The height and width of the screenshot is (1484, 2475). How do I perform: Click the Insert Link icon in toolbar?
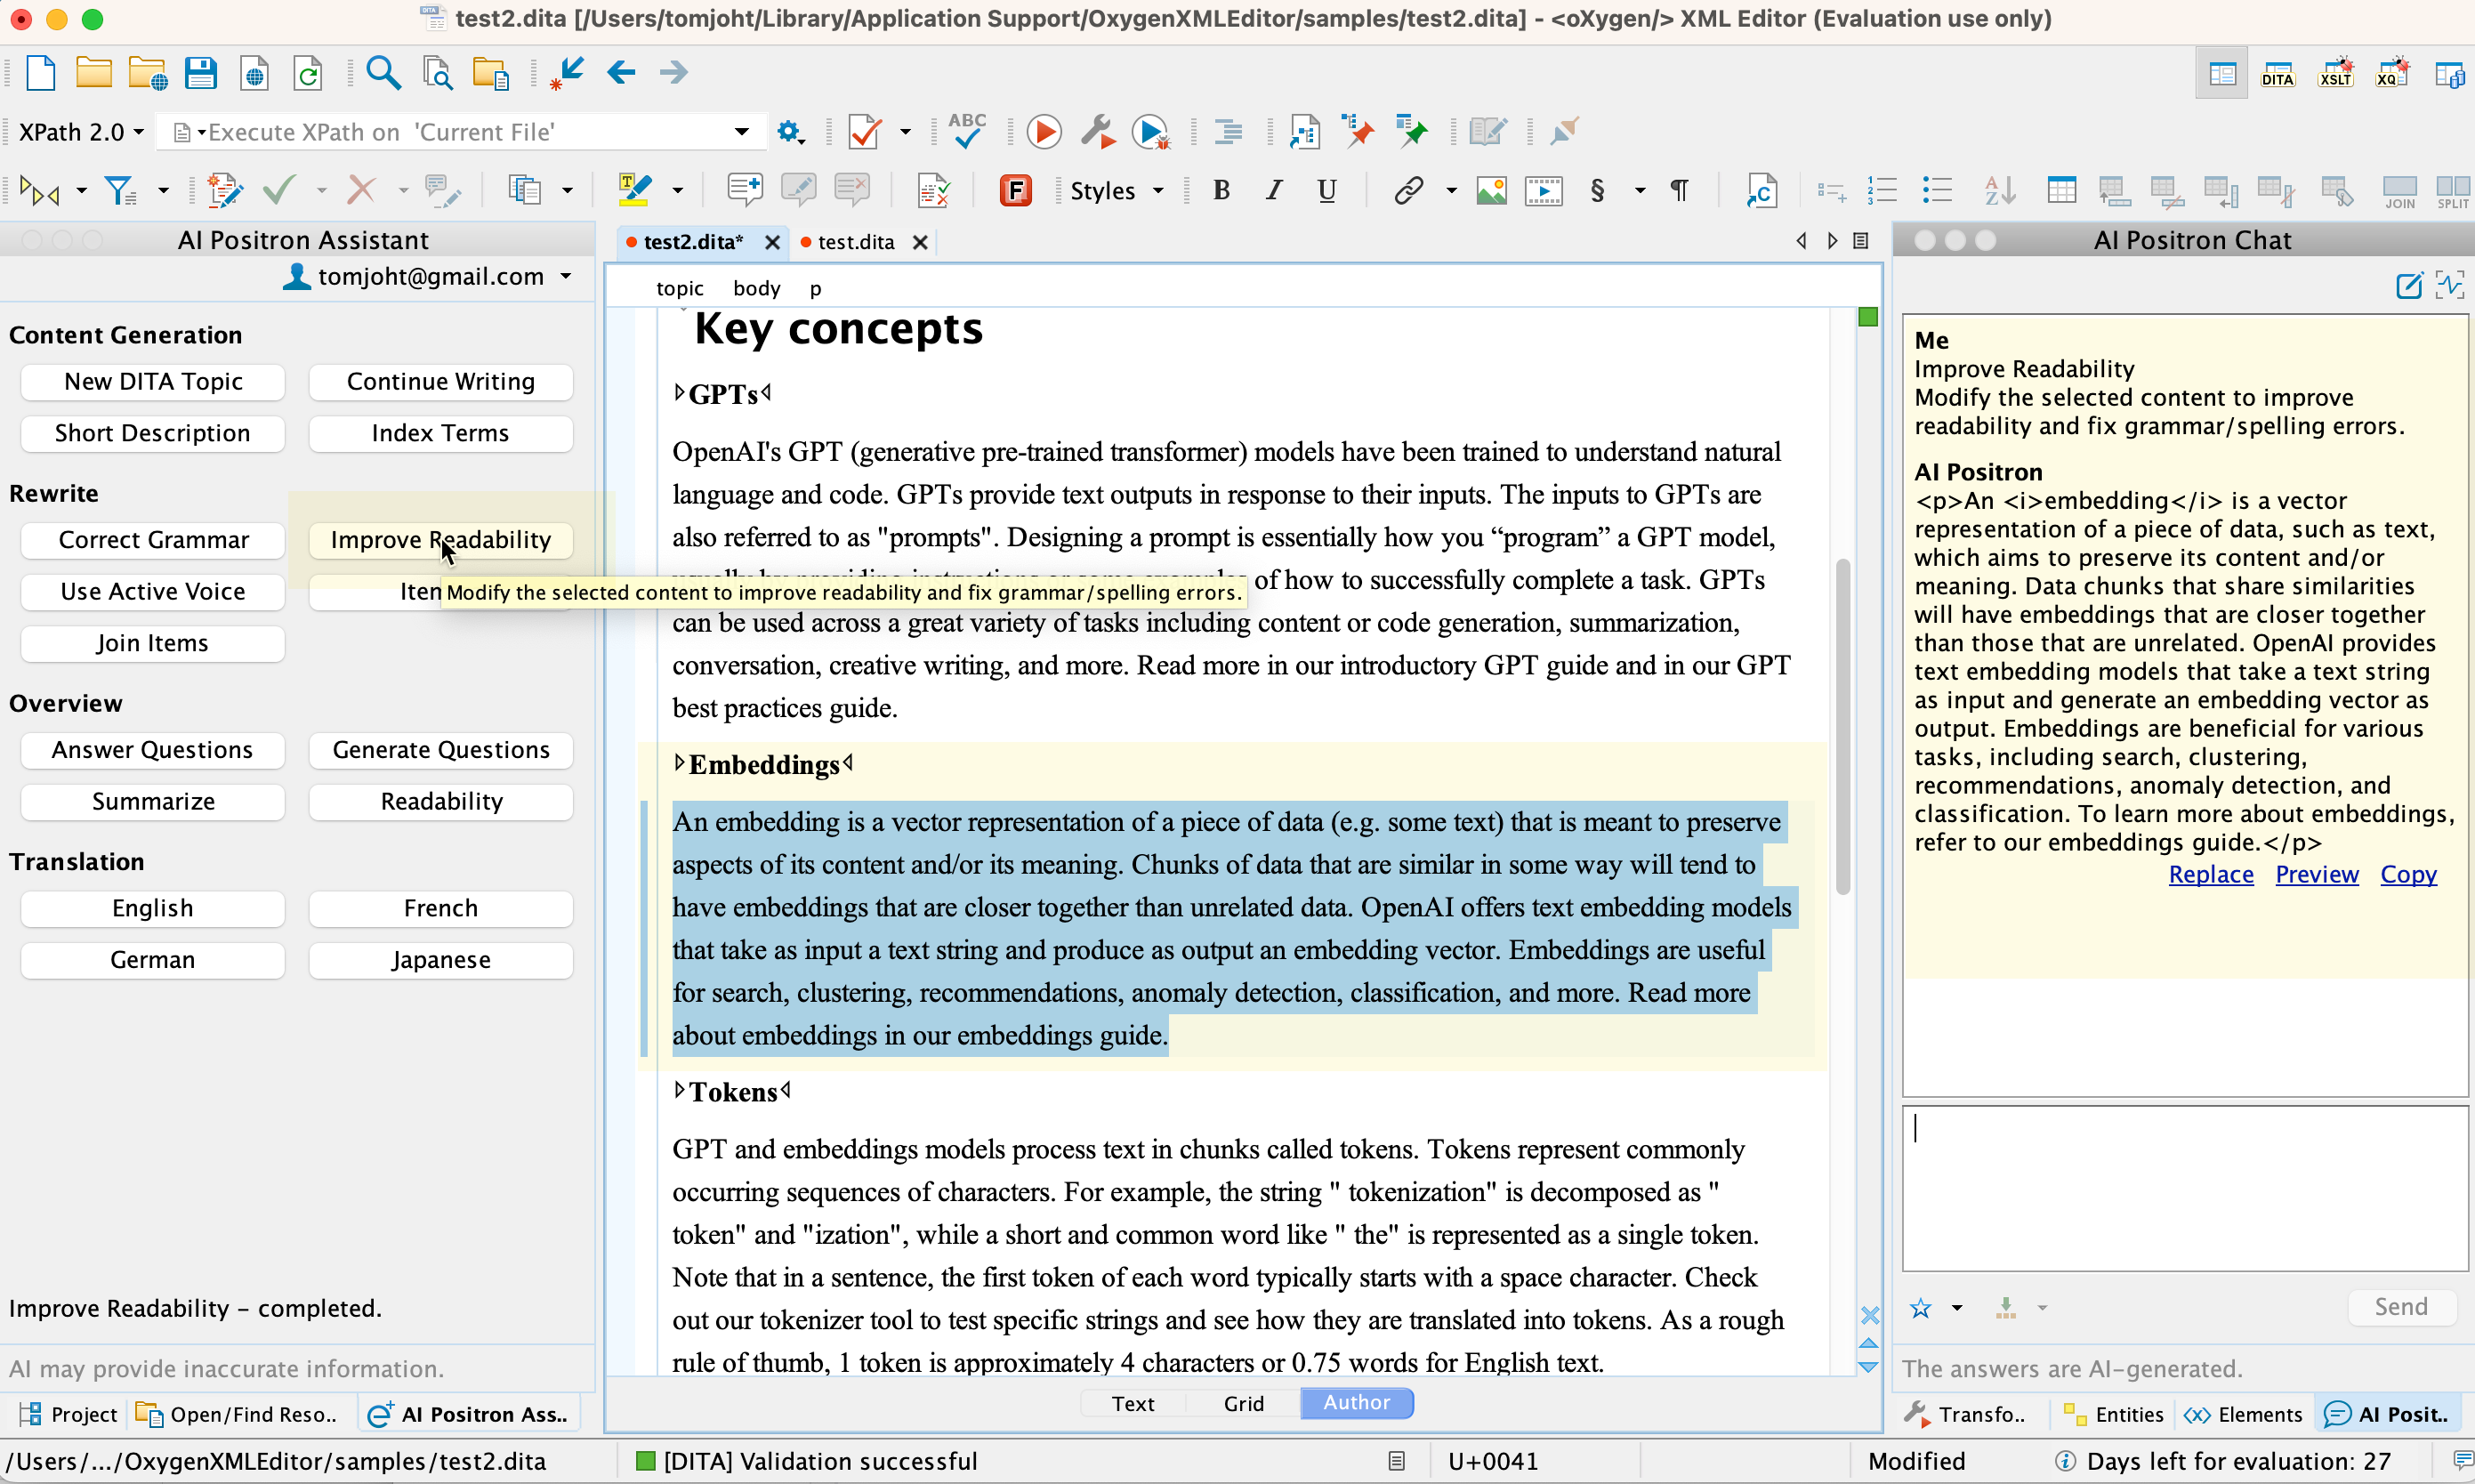point(1408,190)
